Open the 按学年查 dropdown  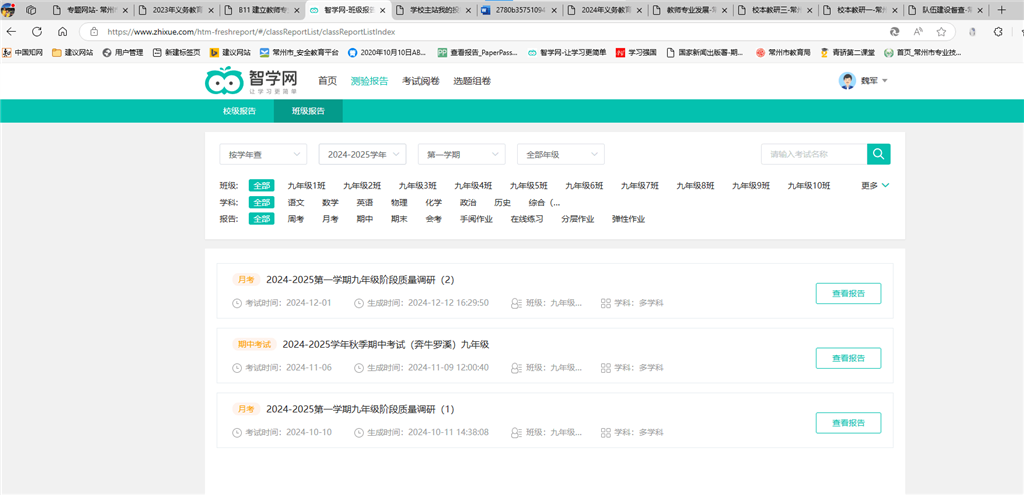pos(264,154)
